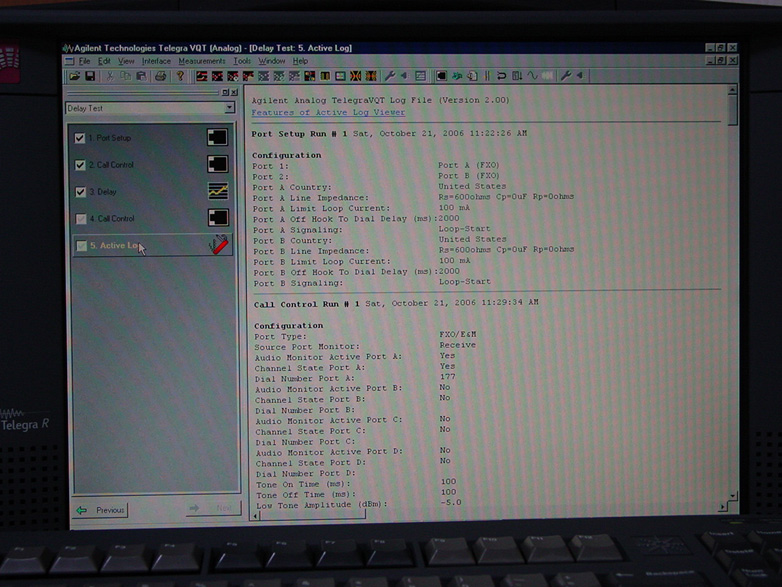
Task: Open the Port Setup step icon
Action: click(217, 137)
